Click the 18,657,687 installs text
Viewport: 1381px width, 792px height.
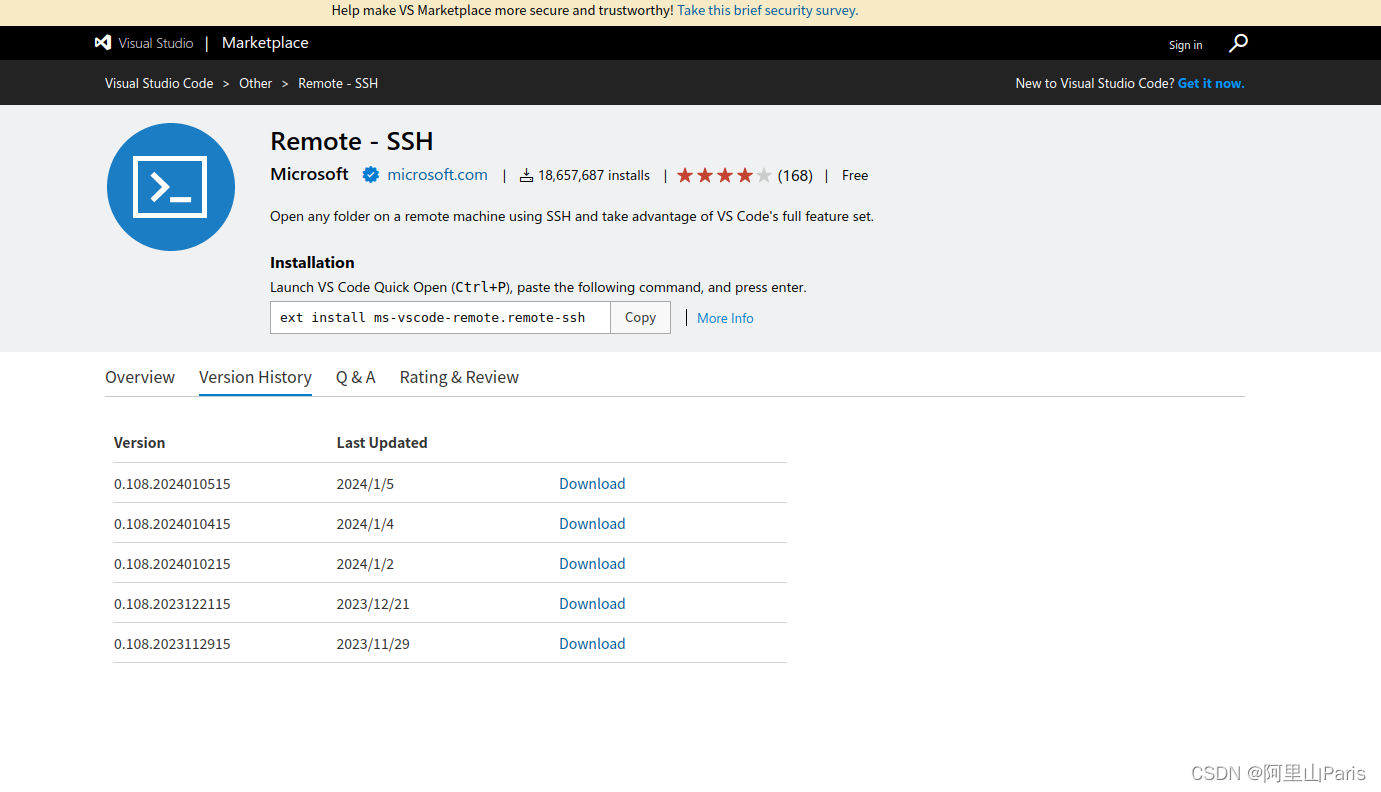coord(594,175)
